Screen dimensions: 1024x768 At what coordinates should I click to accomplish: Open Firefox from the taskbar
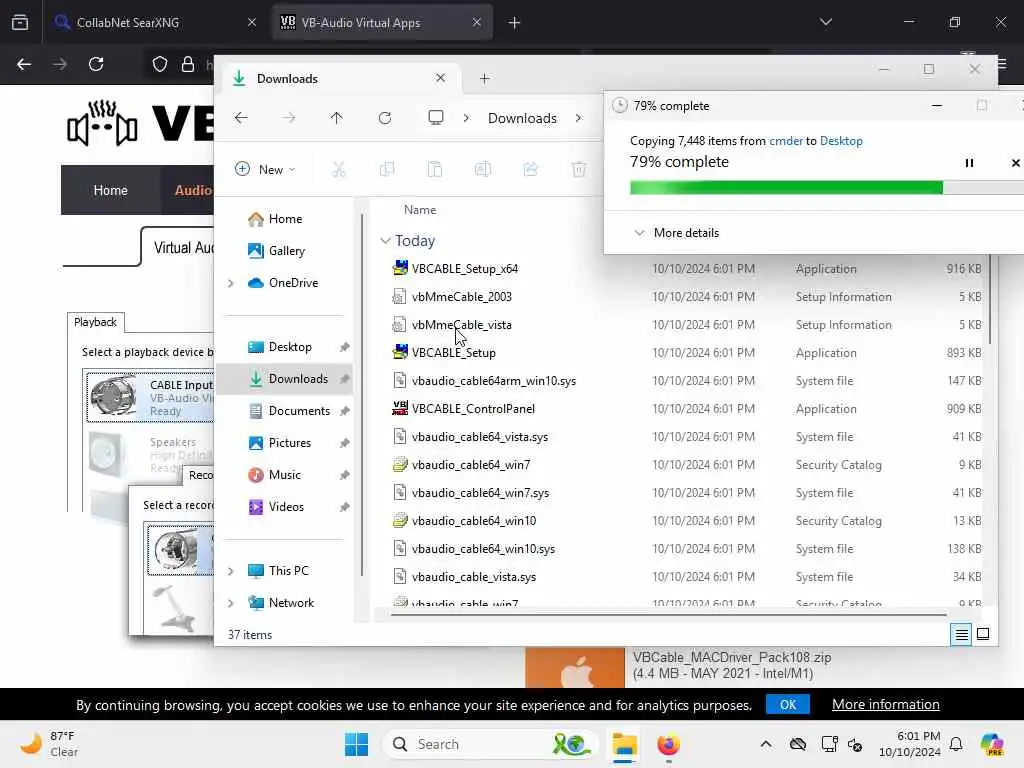tap(668, 744)
